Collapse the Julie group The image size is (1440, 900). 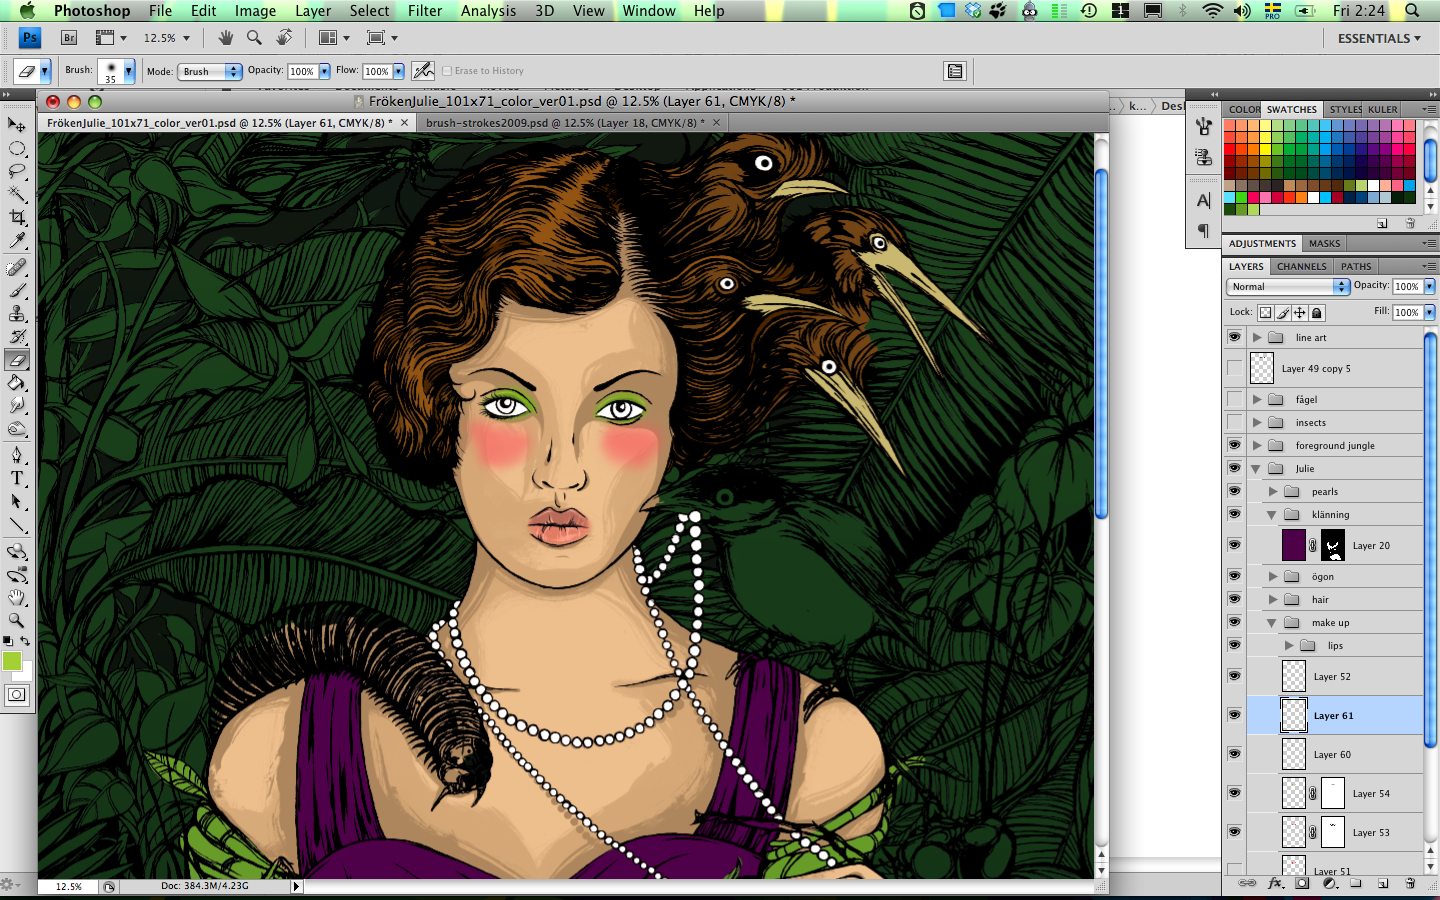pyautogui.click(x=1256, y=468)
